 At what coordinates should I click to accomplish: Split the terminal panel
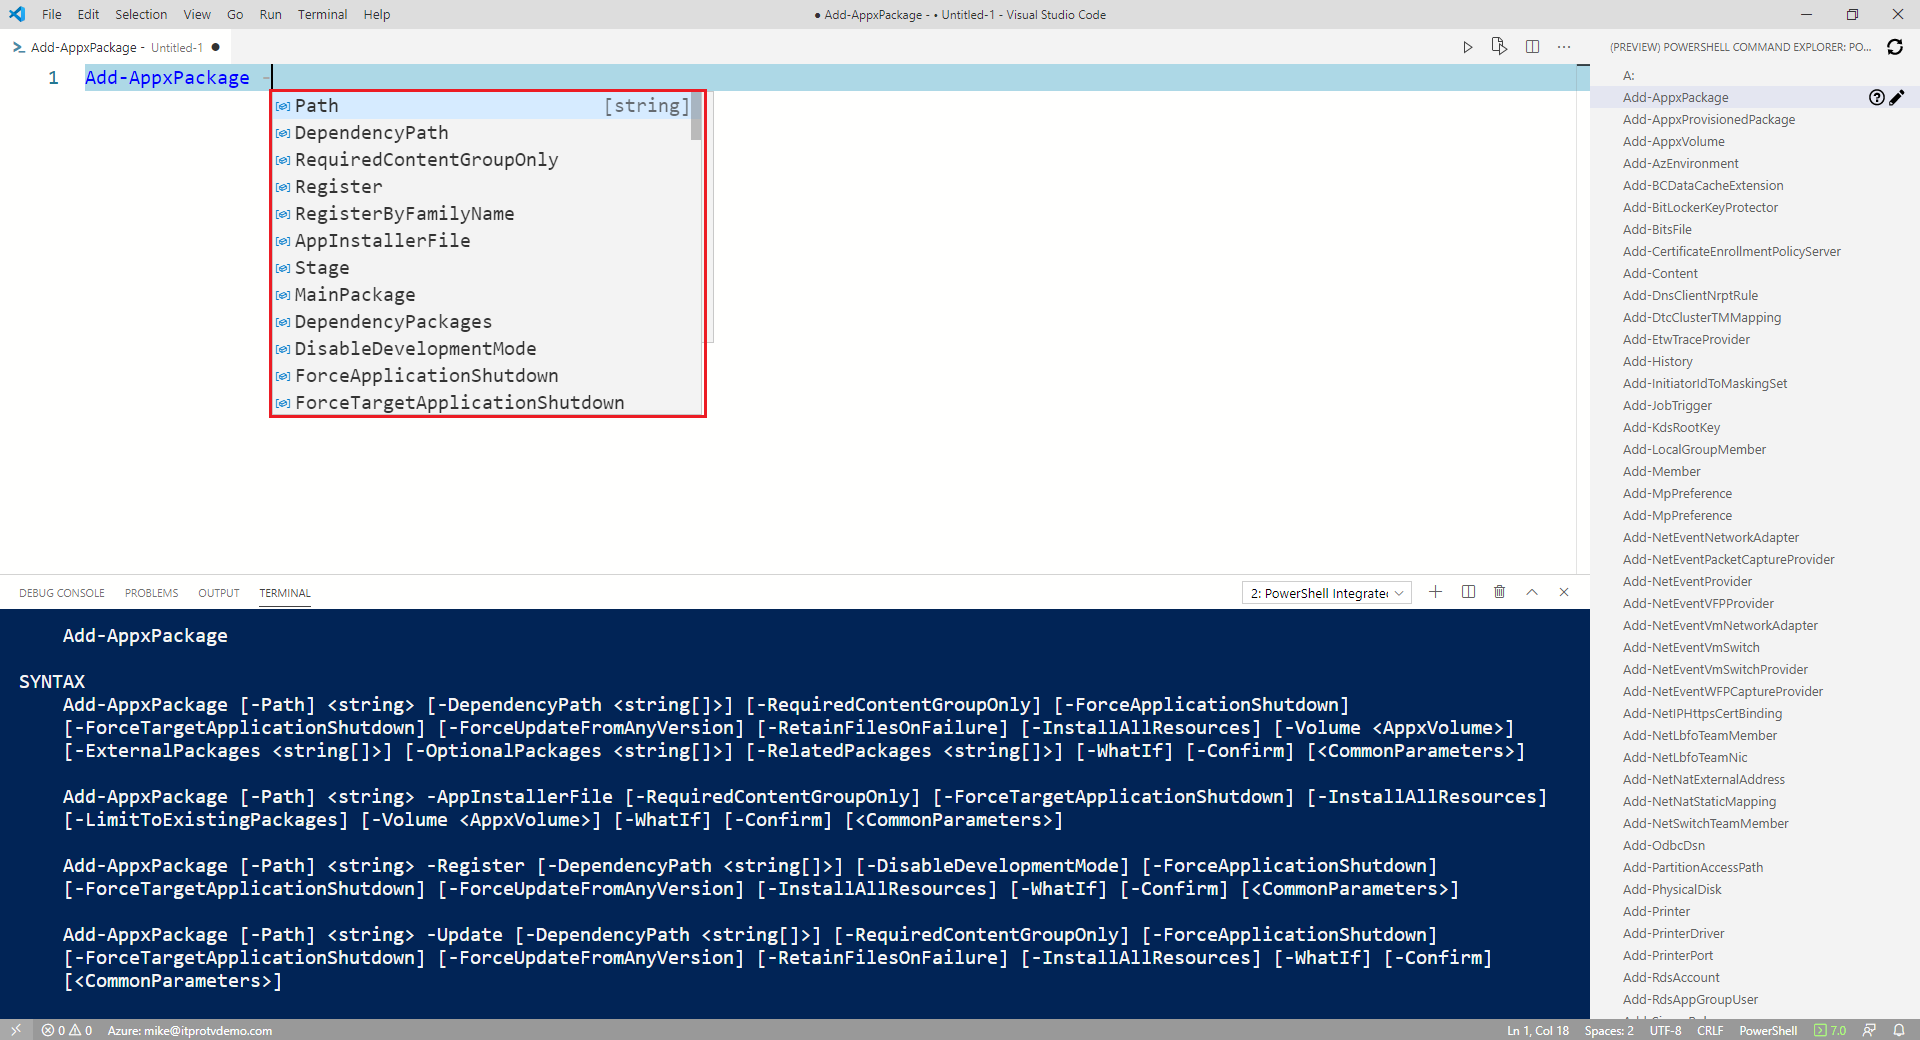[x=1468, y=592]
